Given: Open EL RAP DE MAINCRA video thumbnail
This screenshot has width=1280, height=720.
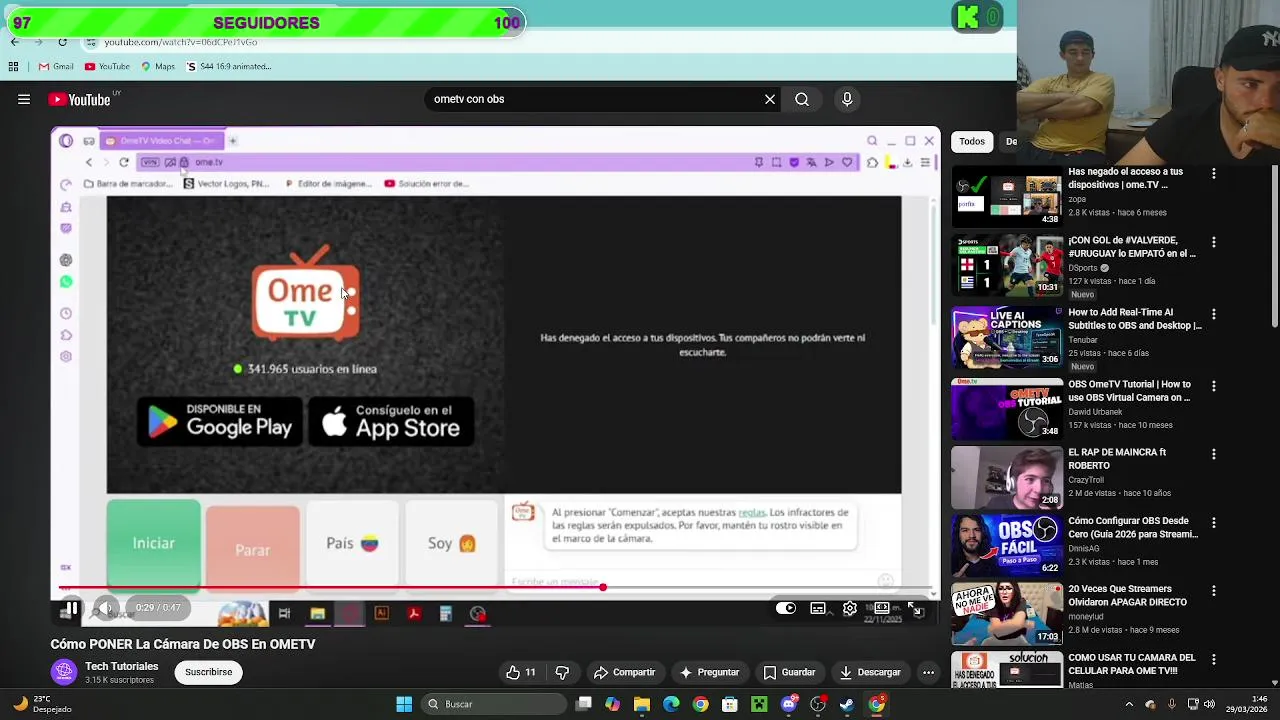Looking at the screenshot, I should tap(1007, 478).
